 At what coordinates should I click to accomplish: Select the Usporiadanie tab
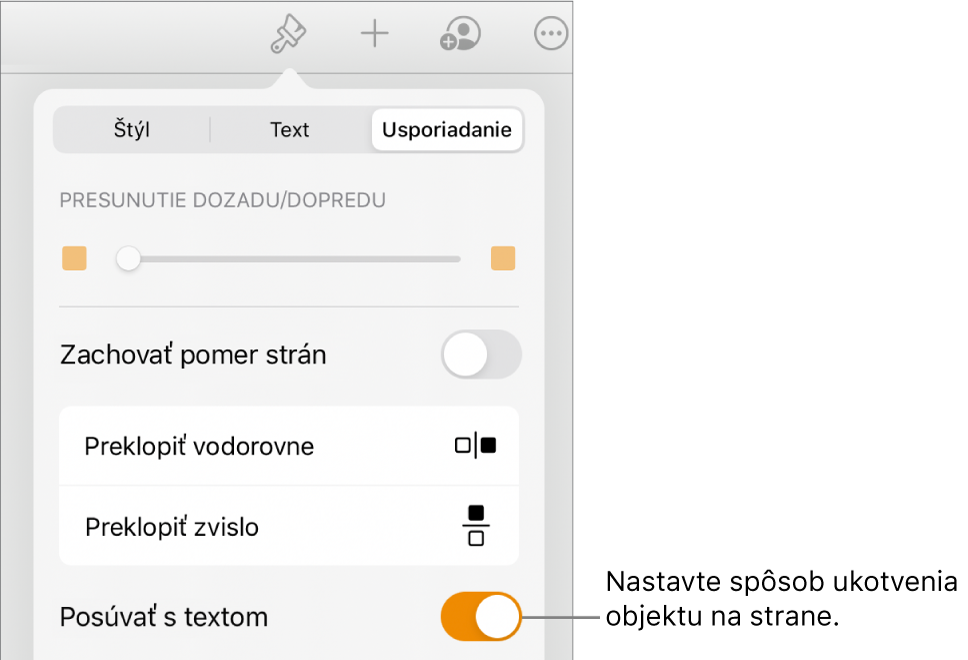click(x=446, y=130)
